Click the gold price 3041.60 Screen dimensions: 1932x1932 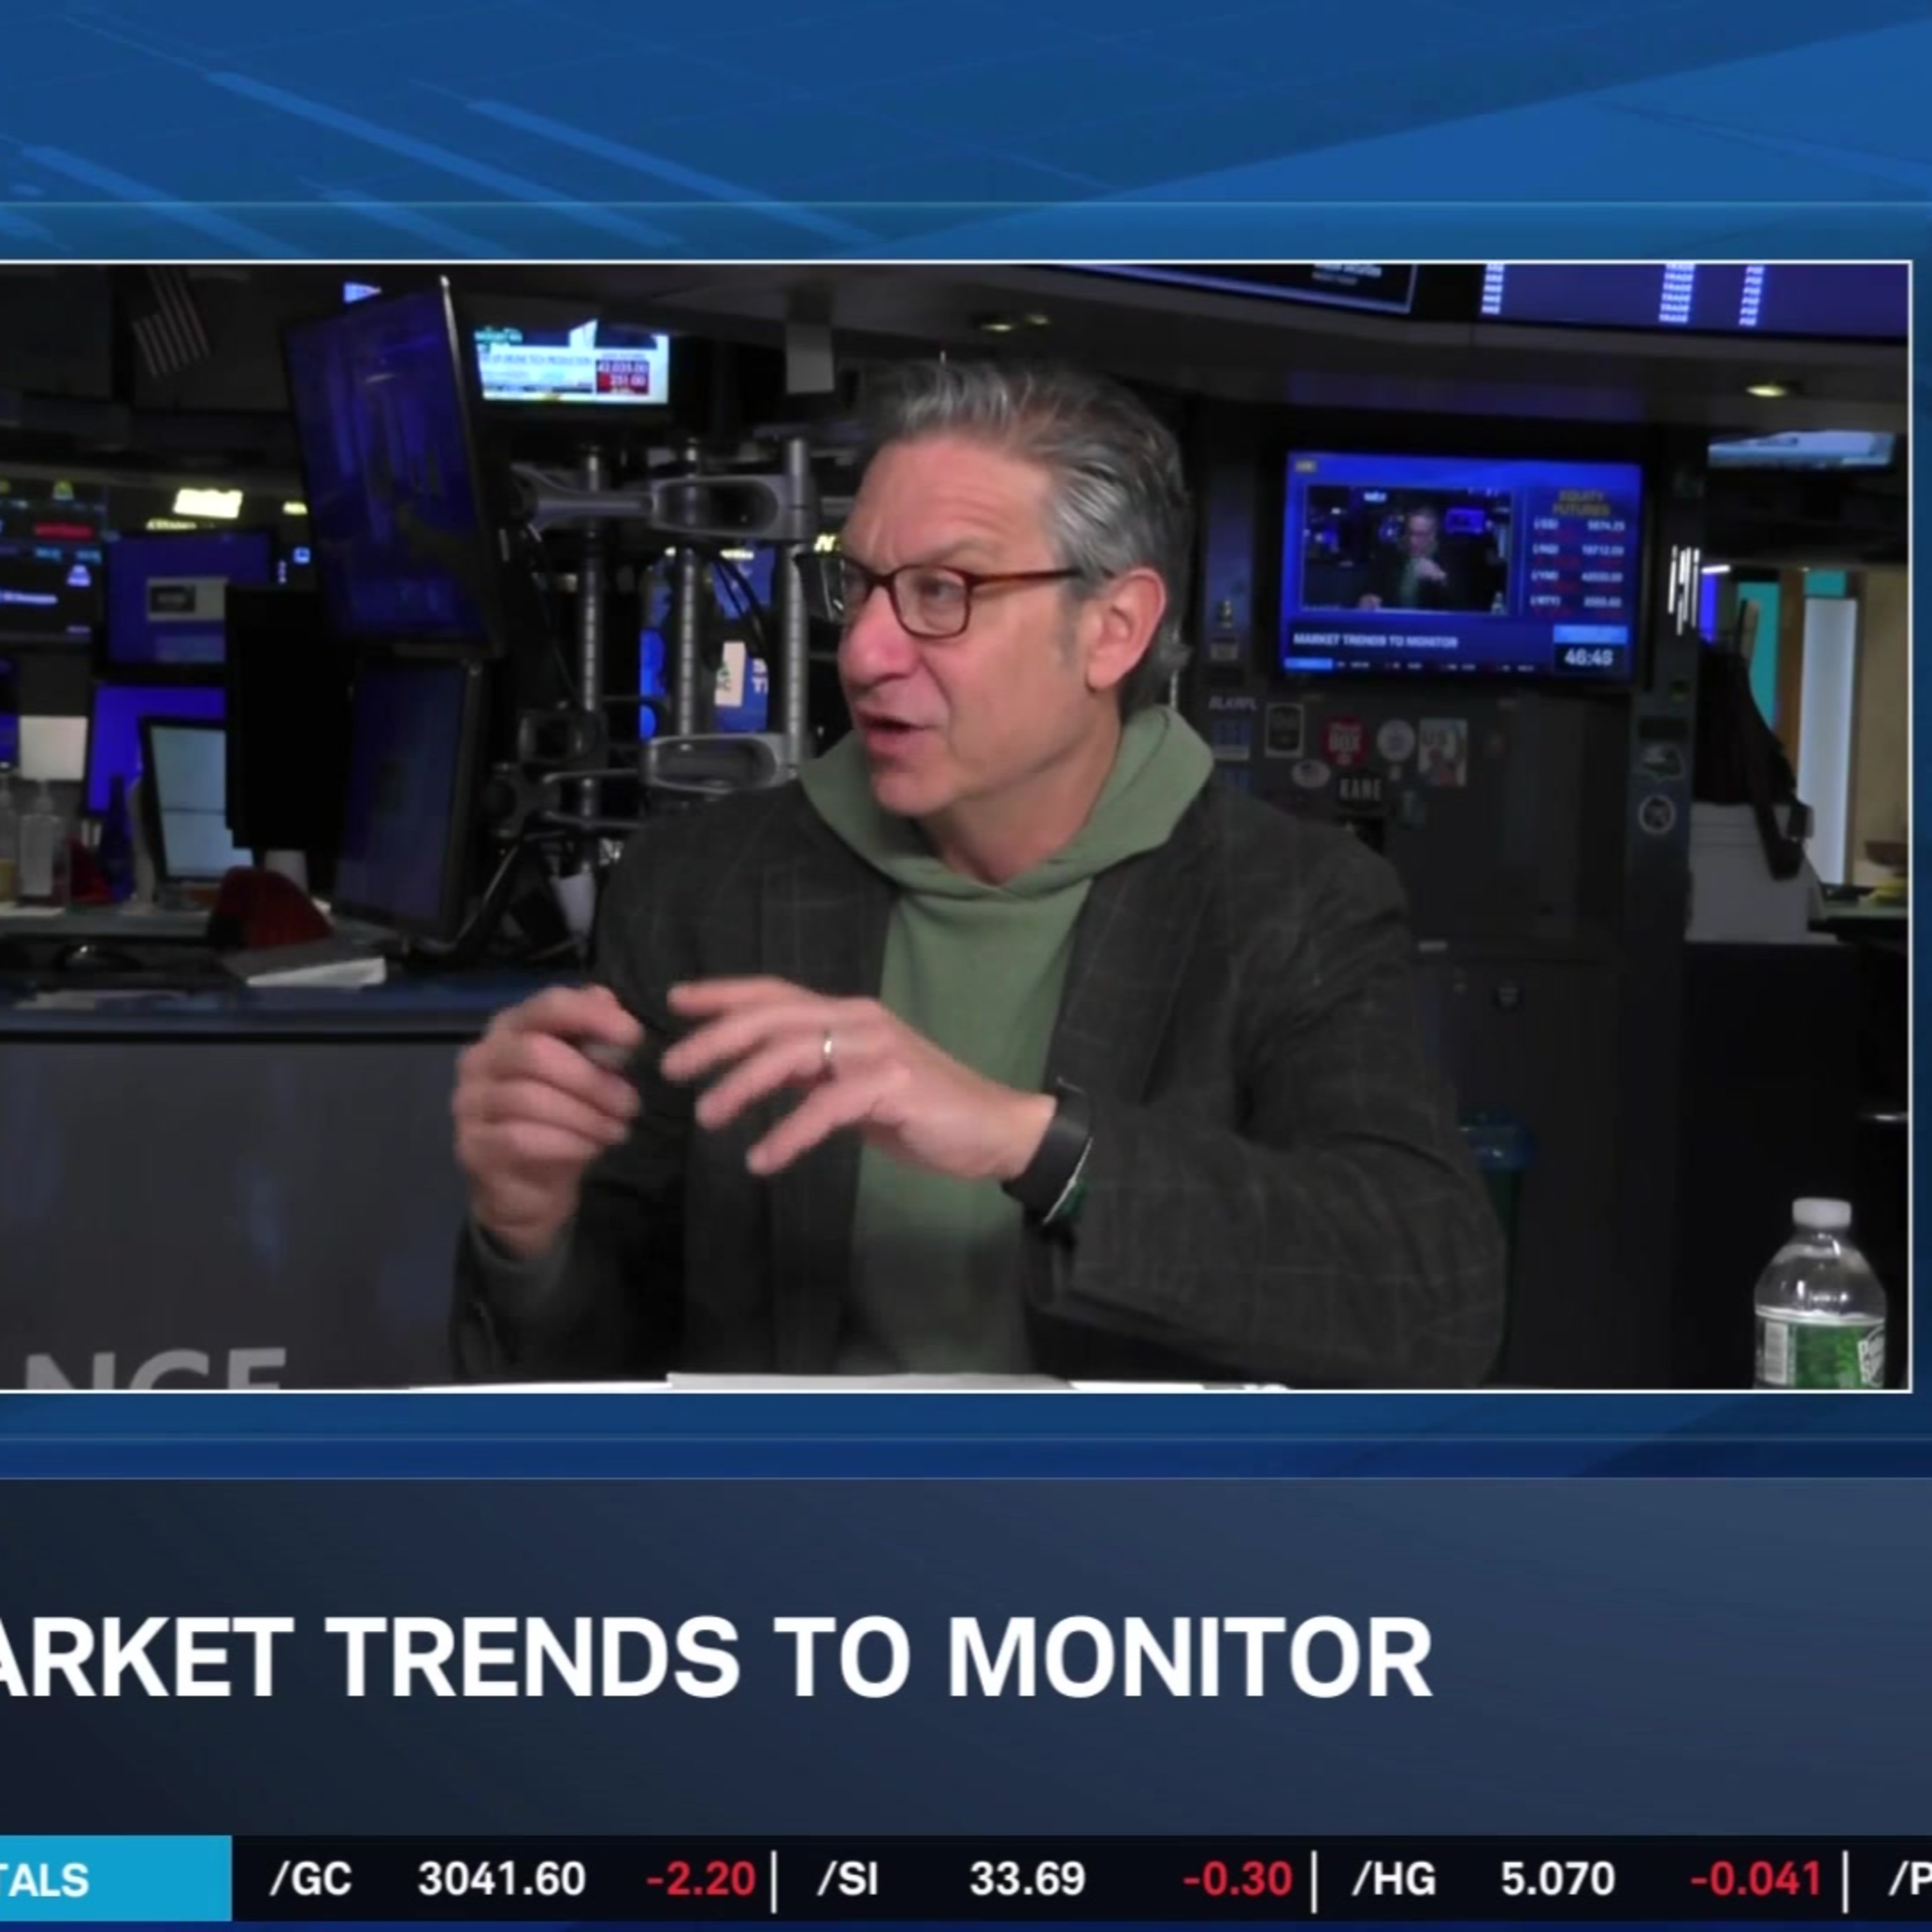coord(502,1880)
